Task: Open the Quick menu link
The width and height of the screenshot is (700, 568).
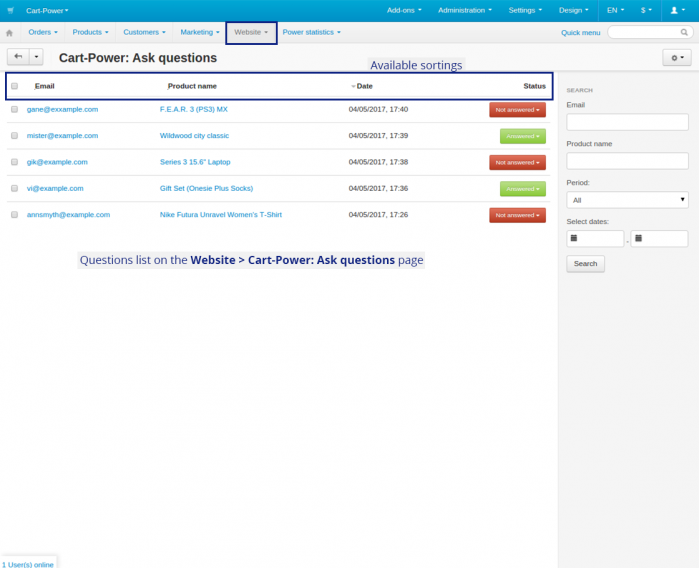Action: [x=580, y=33]
